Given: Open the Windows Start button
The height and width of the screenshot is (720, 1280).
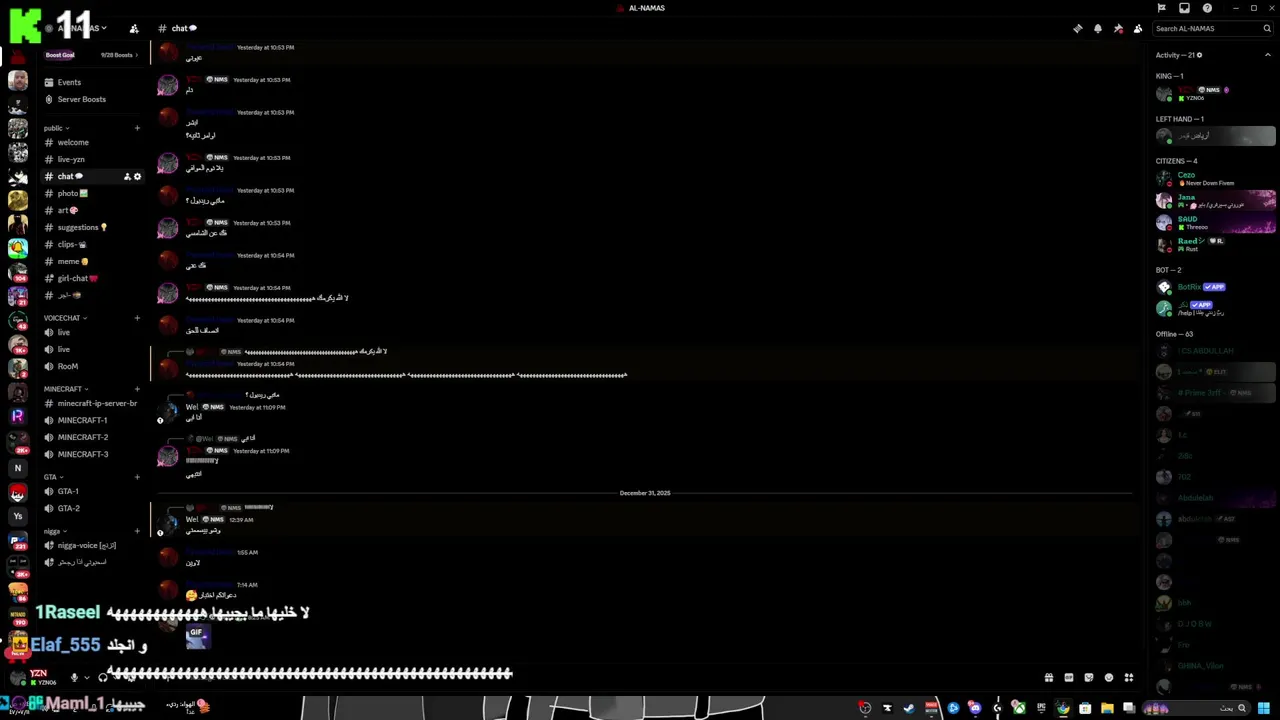Looking at the screenshot, I should 1263,708.
